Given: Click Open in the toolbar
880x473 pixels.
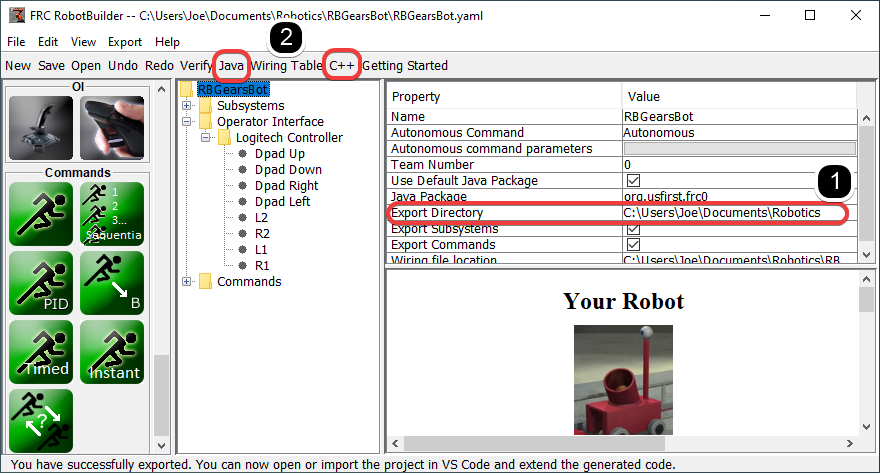Looking at the screenshot, I should (86, 66).
